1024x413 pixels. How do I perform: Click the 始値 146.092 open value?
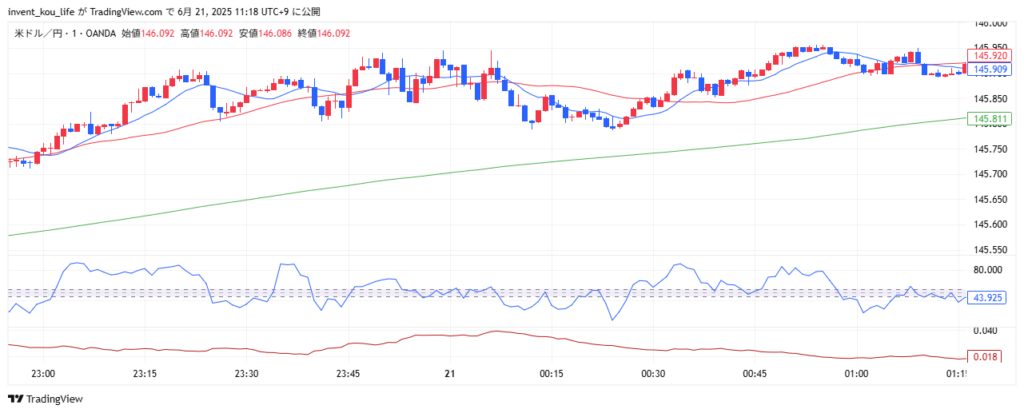(148, 33)
